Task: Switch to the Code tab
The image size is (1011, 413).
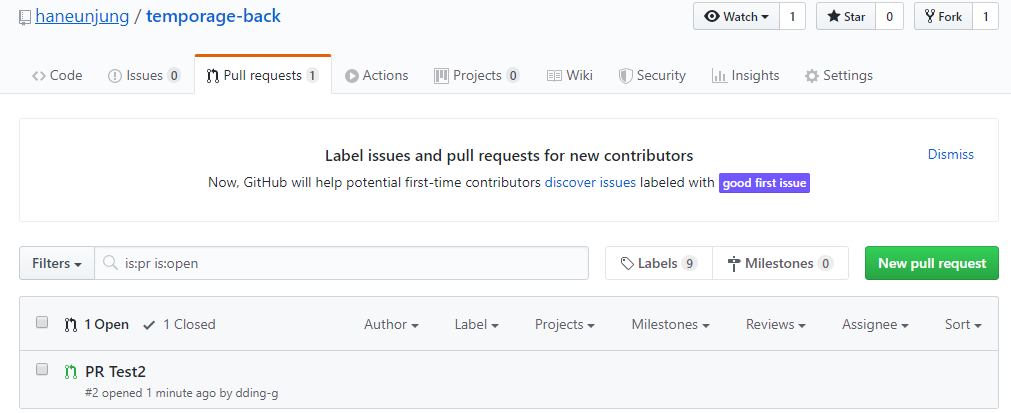Action: 57,75
